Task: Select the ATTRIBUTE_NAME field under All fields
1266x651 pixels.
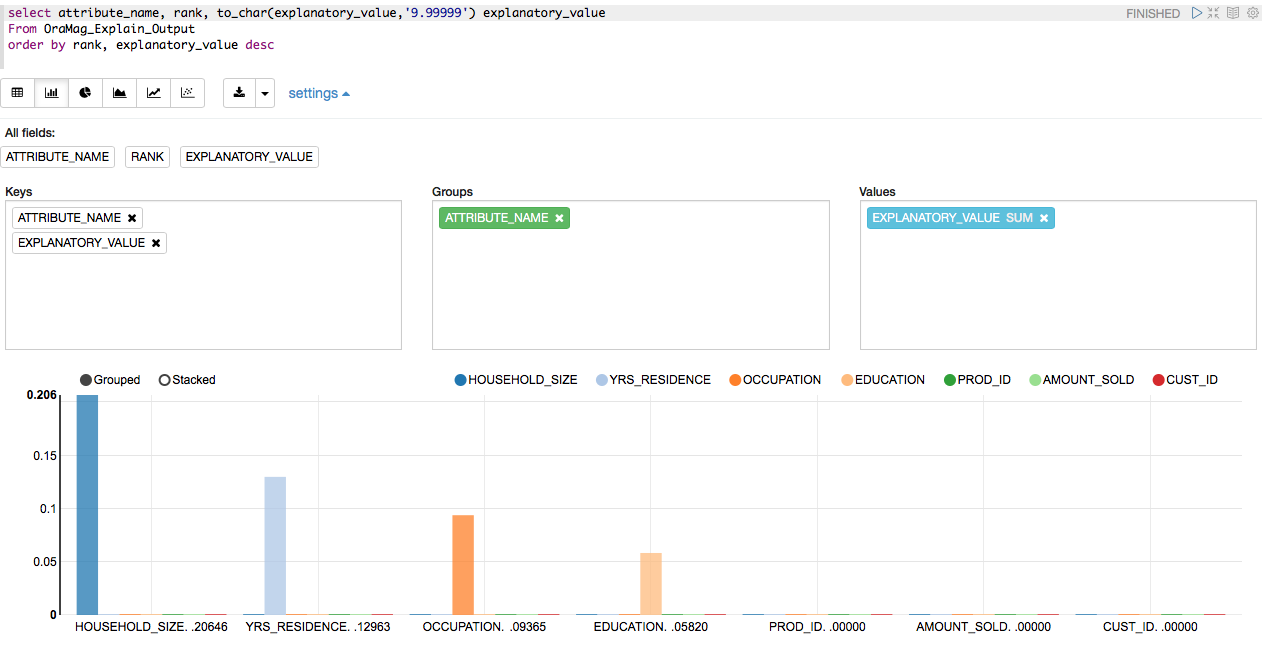Action: pyautogui.click(x=58, y=157)
